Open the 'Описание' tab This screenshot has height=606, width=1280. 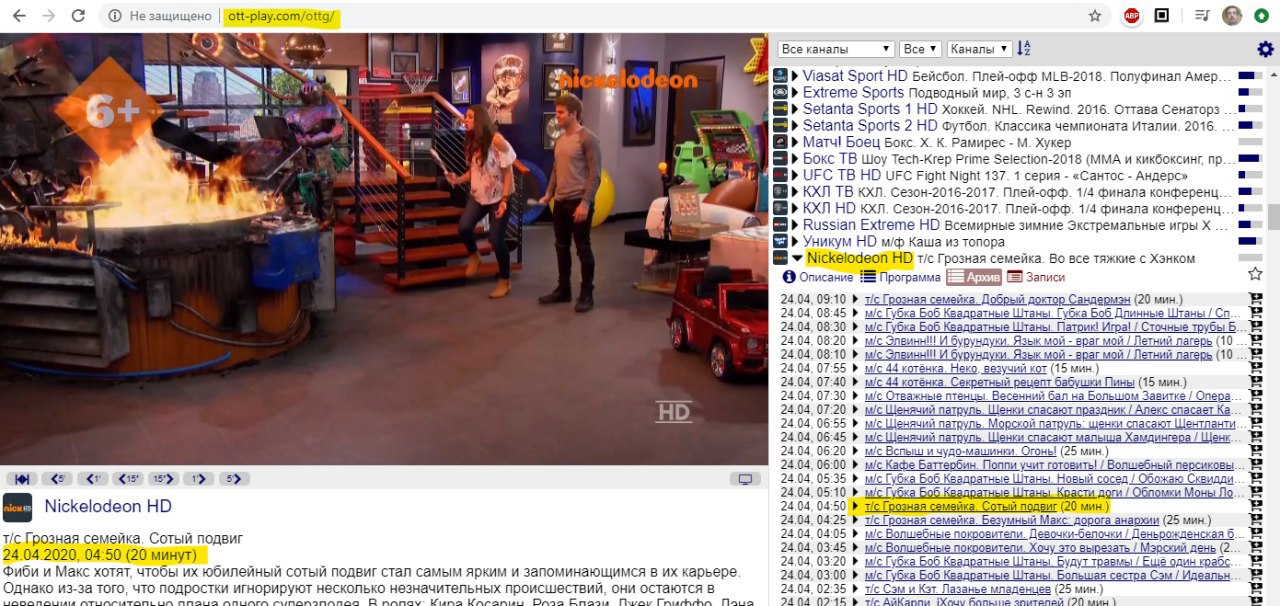click(818, 277)
